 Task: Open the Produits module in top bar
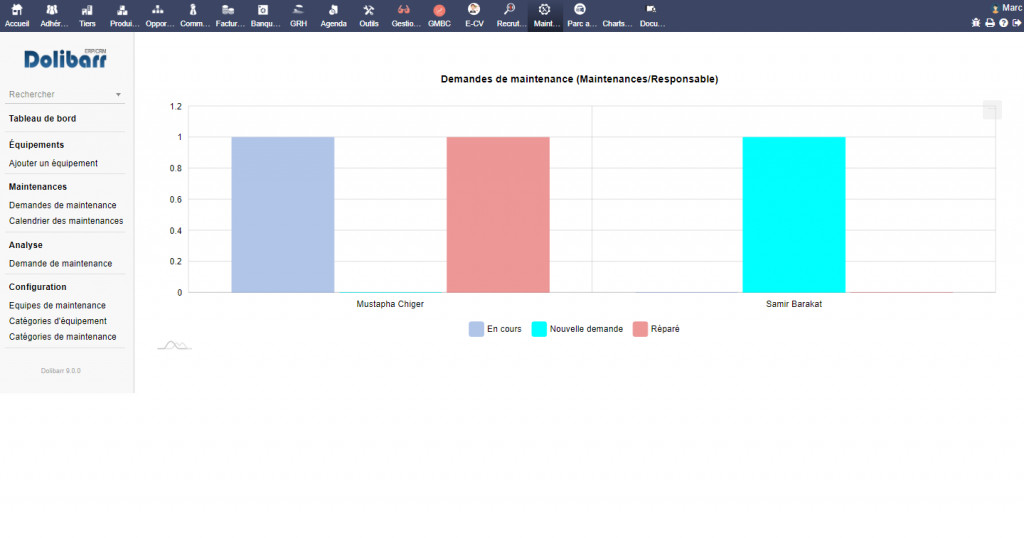(123, 16)
